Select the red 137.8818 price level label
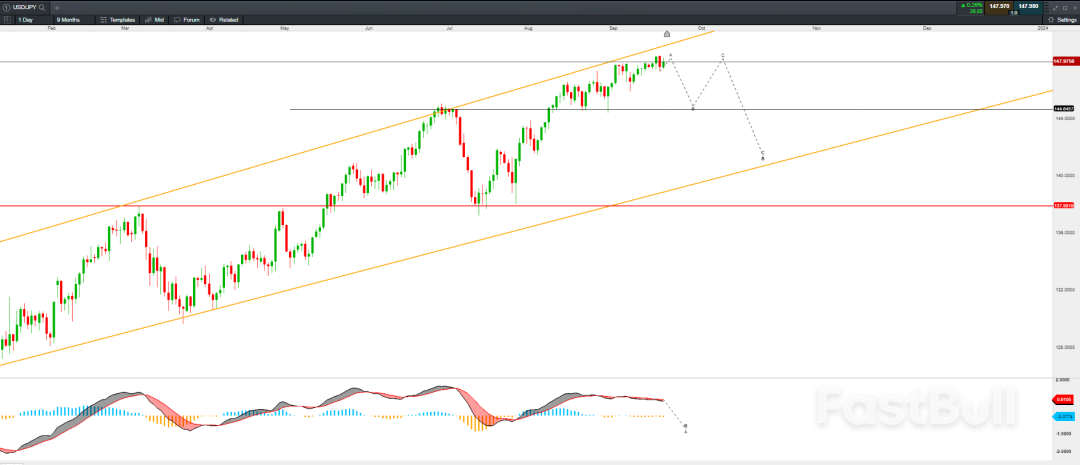The height and width of the screenshot is (465, 1080). coord(1064,206)
